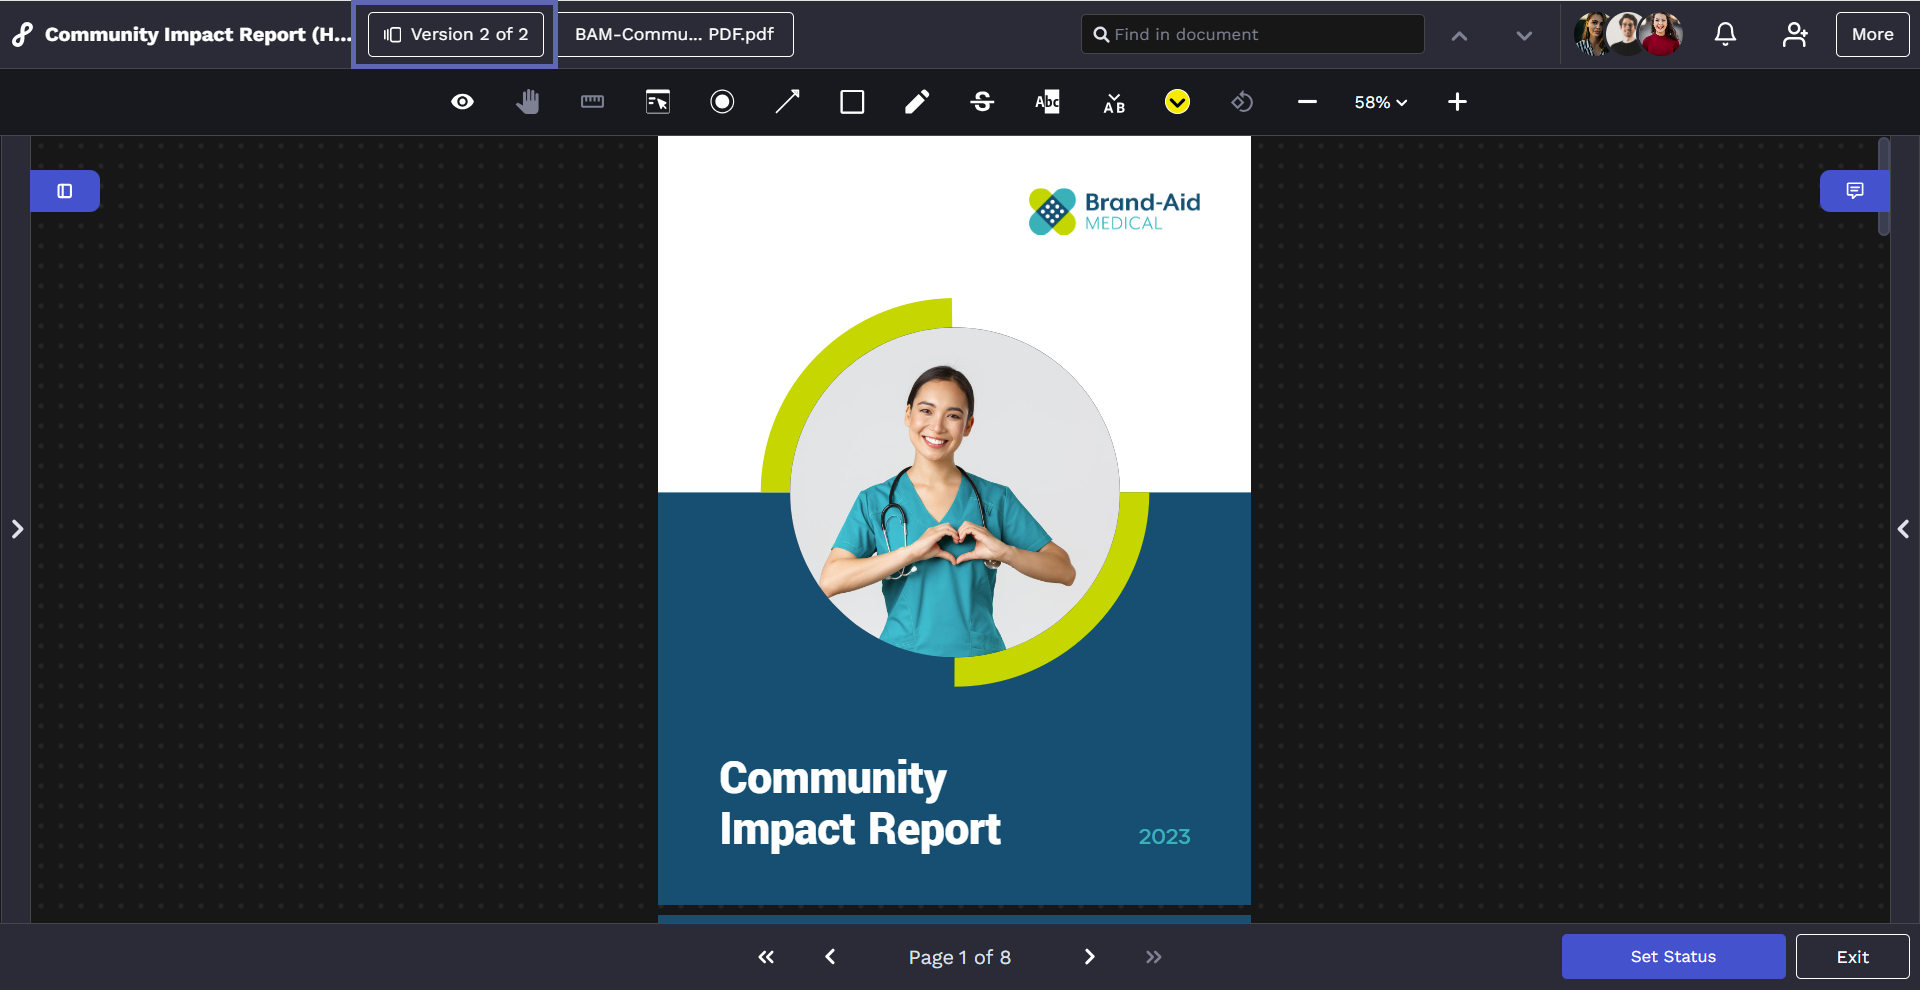Open the yellow annotation color picker

1177,102
